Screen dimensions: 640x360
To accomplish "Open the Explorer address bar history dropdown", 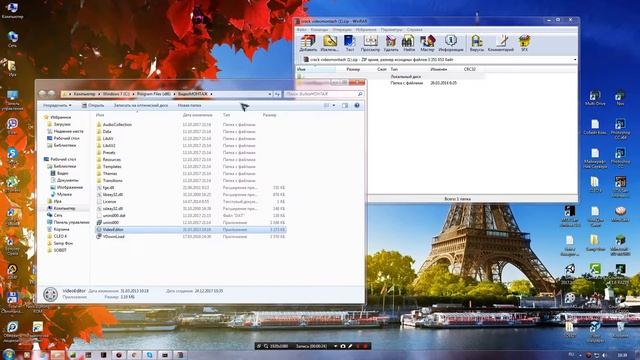I will tap(269, 94).
